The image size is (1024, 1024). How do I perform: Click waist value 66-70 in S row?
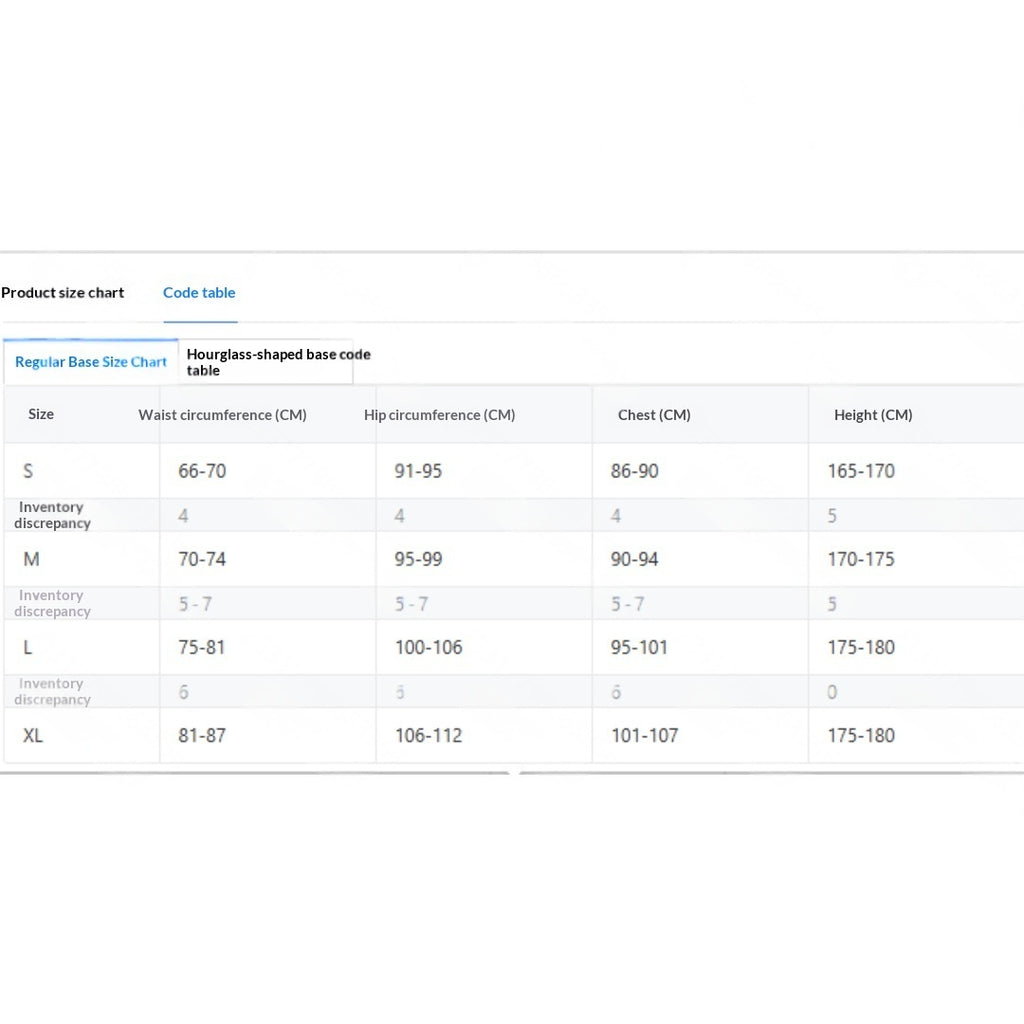tap(202, 471)
